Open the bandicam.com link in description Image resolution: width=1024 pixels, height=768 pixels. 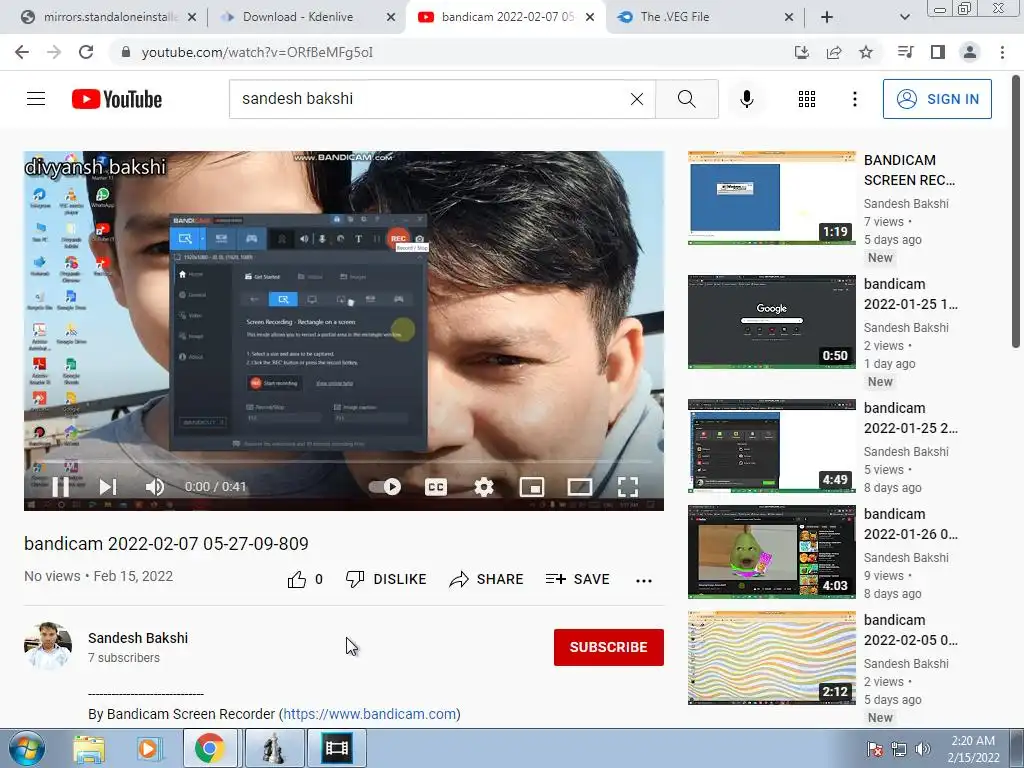[370, 714]
